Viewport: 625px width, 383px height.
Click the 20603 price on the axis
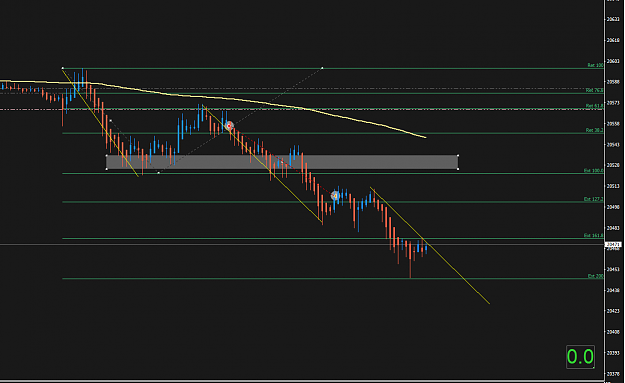pyautogui.click(x=613, y=61)
